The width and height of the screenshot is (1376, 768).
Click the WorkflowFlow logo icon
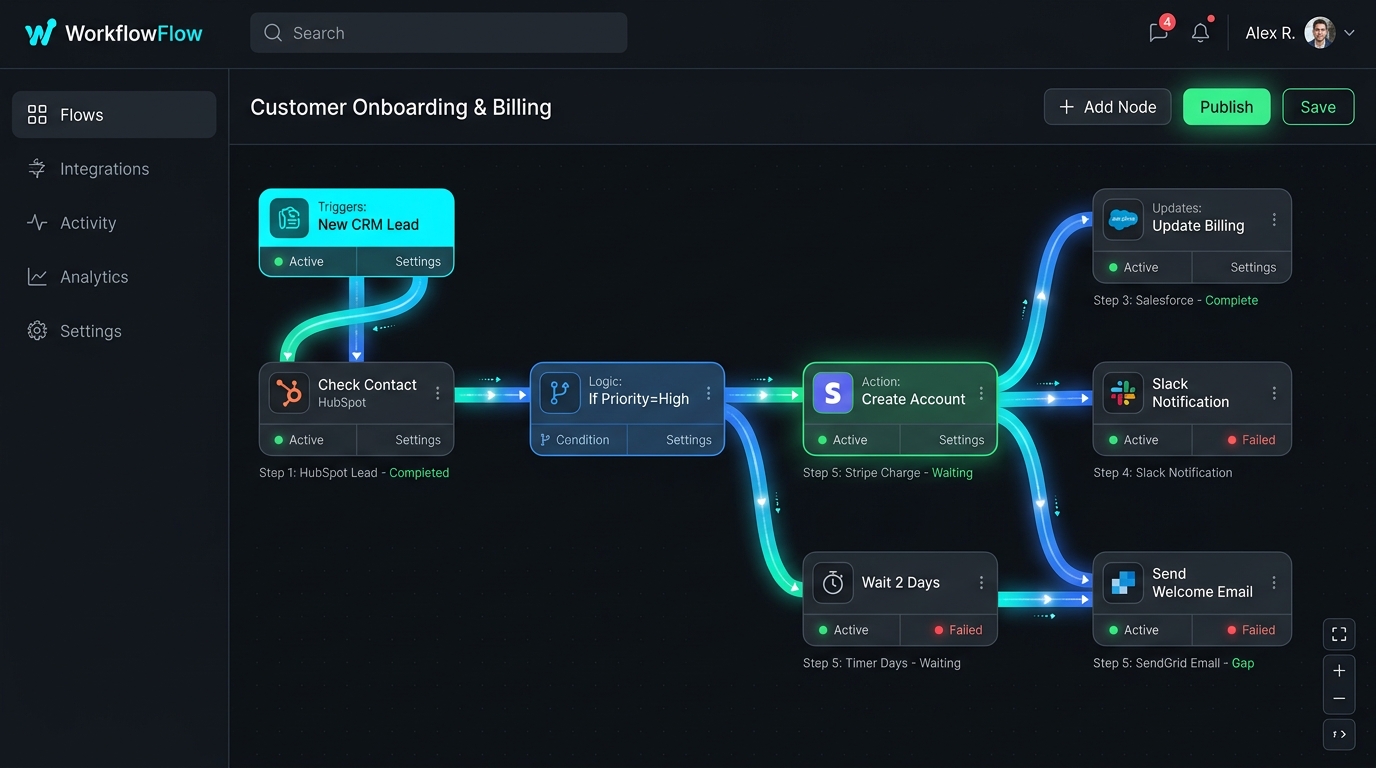pos(40,33)
